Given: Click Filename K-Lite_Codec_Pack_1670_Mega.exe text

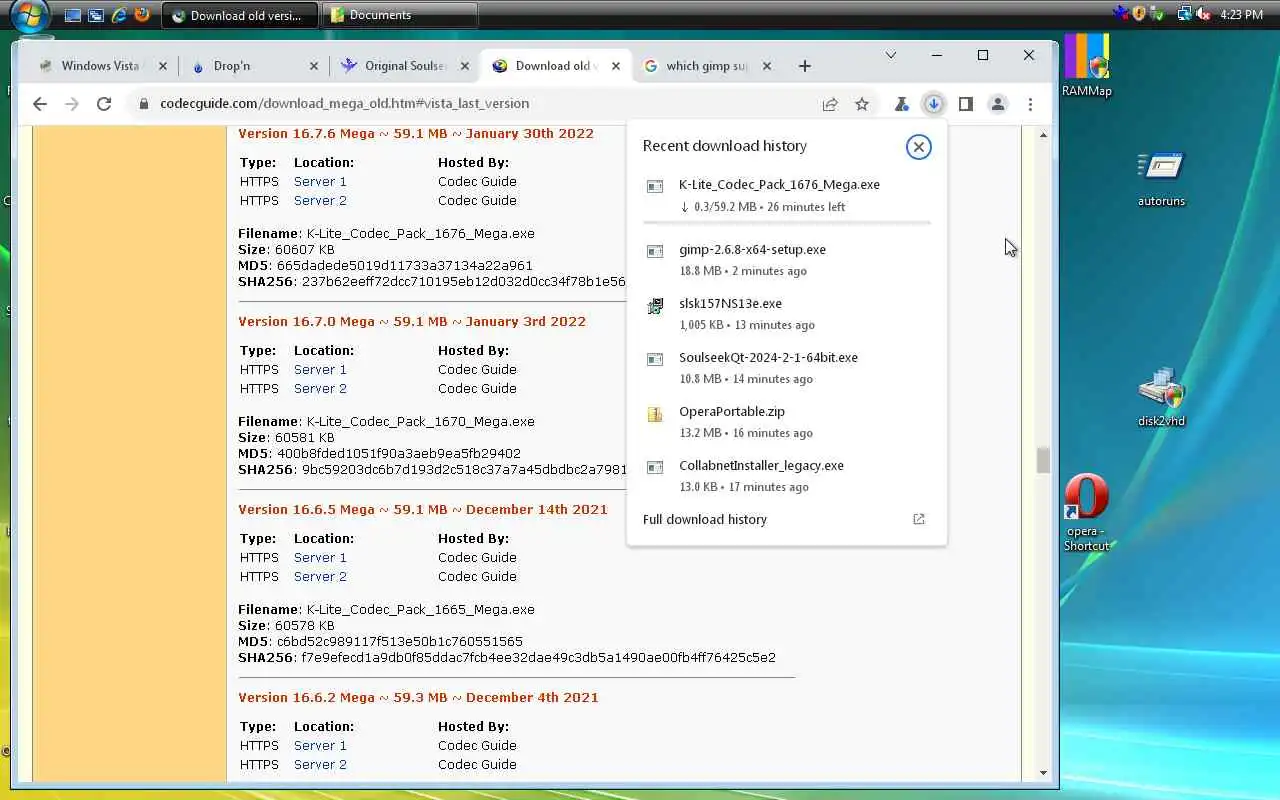Looking at the screenshot, I should [x=386, y=422].
